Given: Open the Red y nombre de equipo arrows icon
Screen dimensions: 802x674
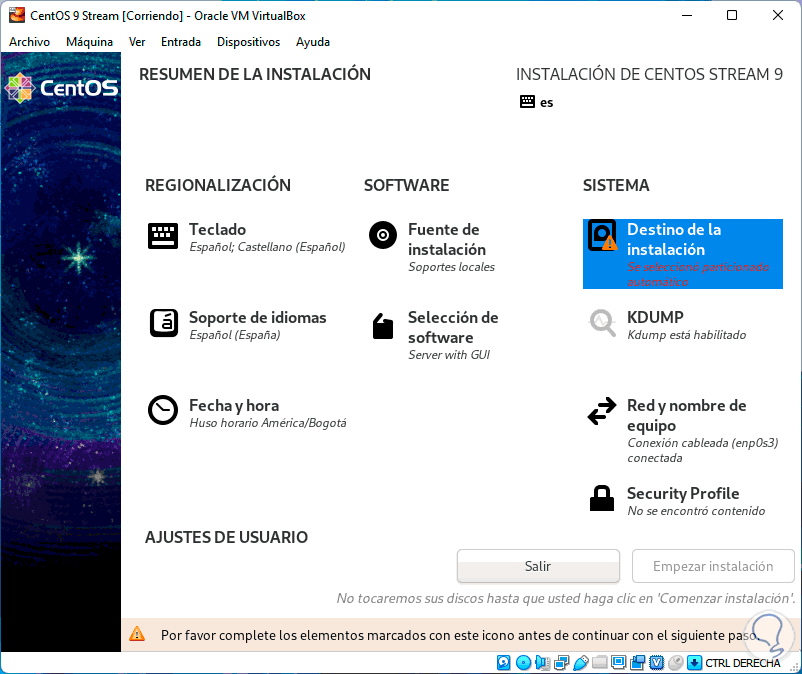Looking at the screenshot, I should click(x=602, y=411).
